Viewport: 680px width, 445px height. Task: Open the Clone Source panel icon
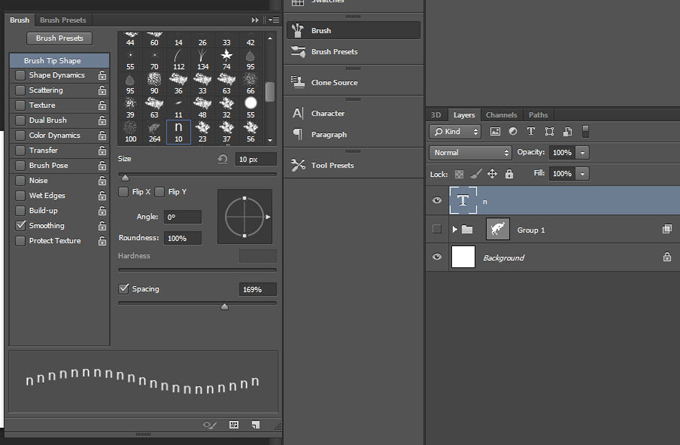pos(298,82)
